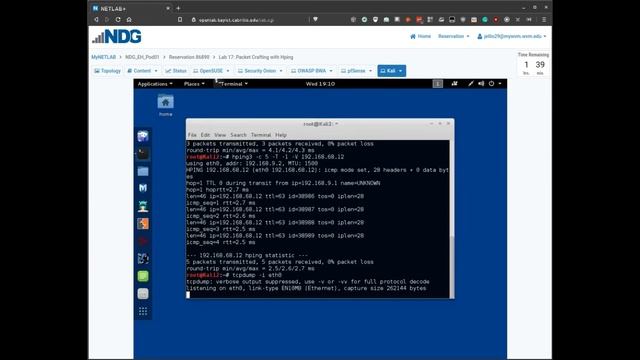Screen dimensions: 640x360
Task: Click the bookmark icon in address bar
Action: 180,19
